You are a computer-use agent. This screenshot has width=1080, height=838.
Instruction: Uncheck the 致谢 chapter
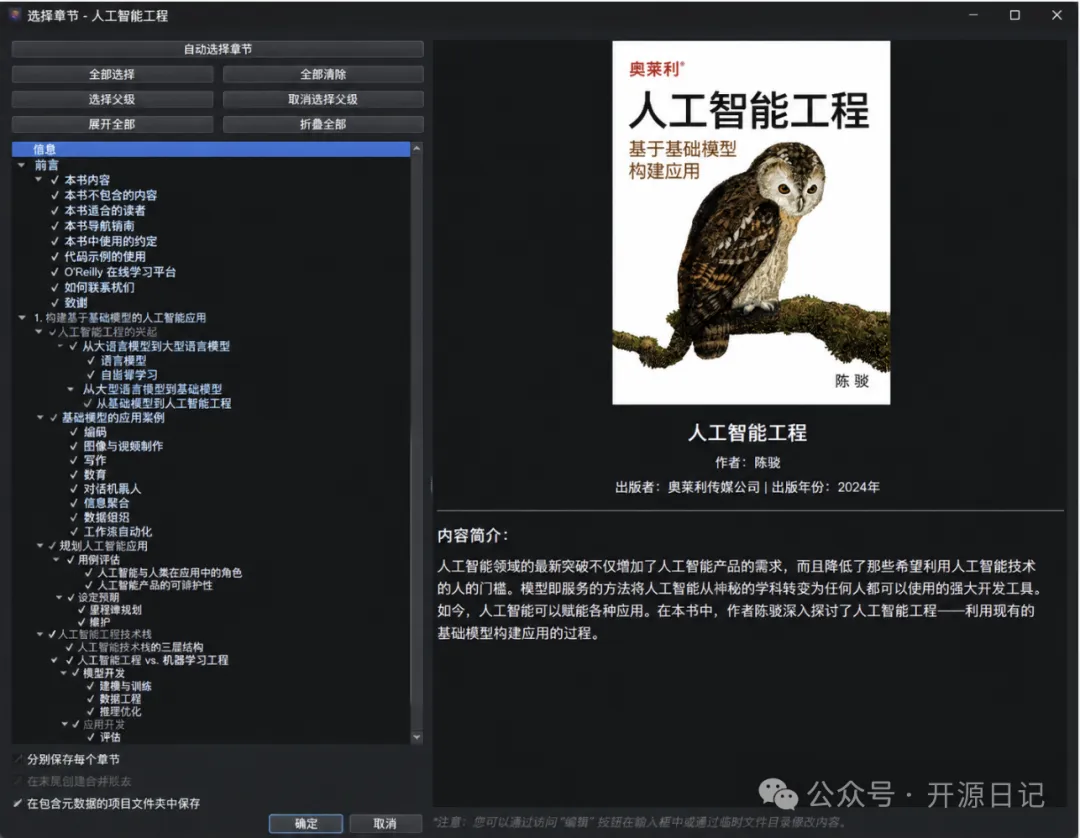pyautogui.click(x=55, y=303)
